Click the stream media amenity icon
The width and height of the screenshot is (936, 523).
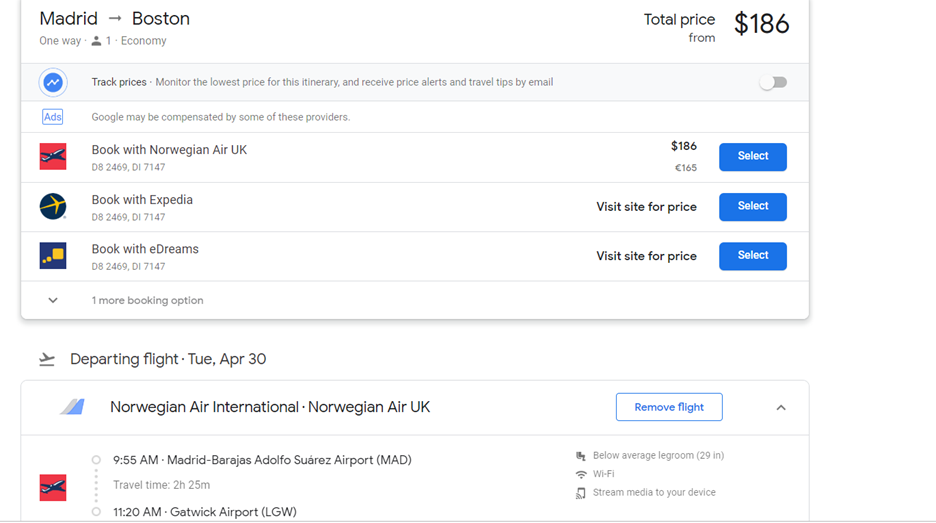click(581, 493)
